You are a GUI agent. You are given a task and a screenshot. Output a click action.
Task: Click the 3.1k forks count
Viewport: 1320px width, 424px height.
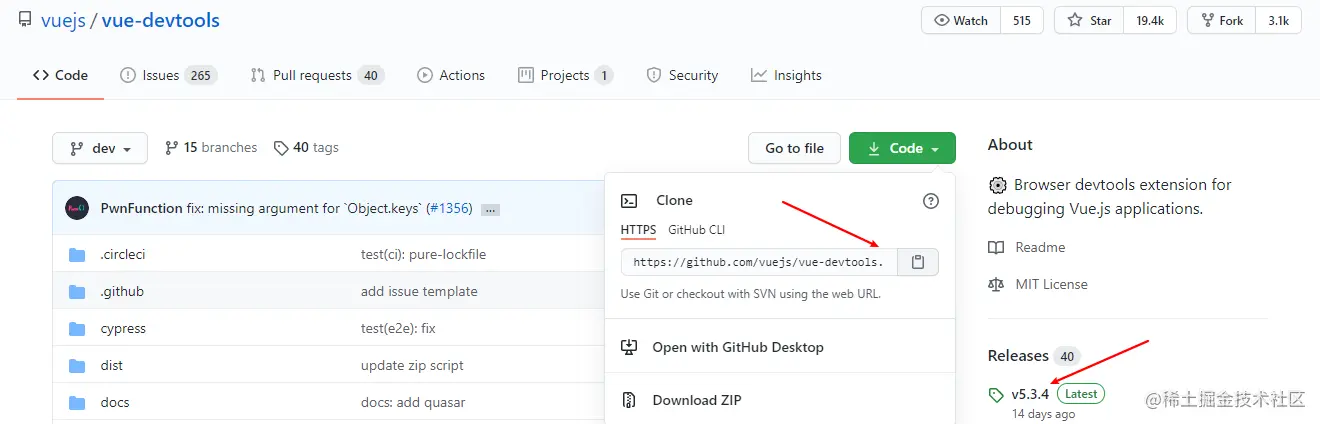tap(1278, 20)
